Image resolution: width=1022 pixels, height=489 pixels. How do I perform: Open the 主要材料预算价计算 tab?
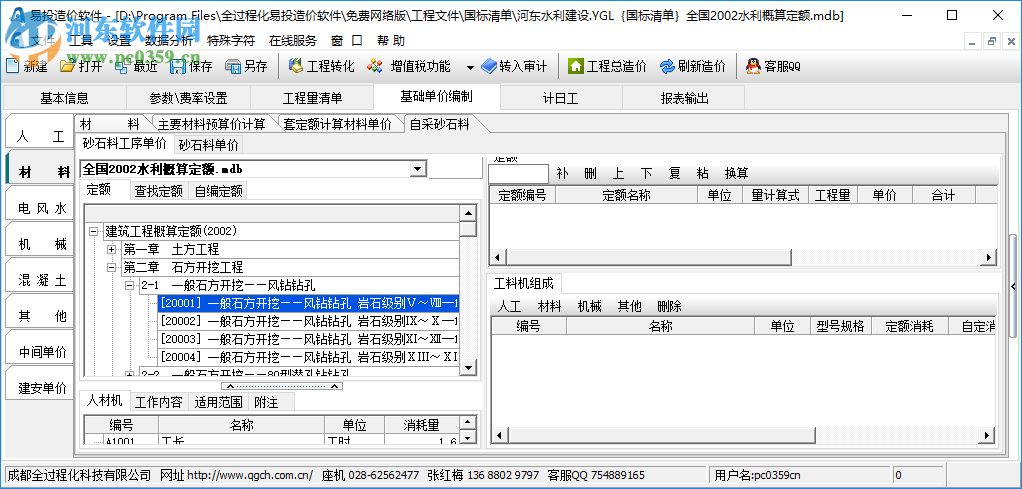pos(212,124)
